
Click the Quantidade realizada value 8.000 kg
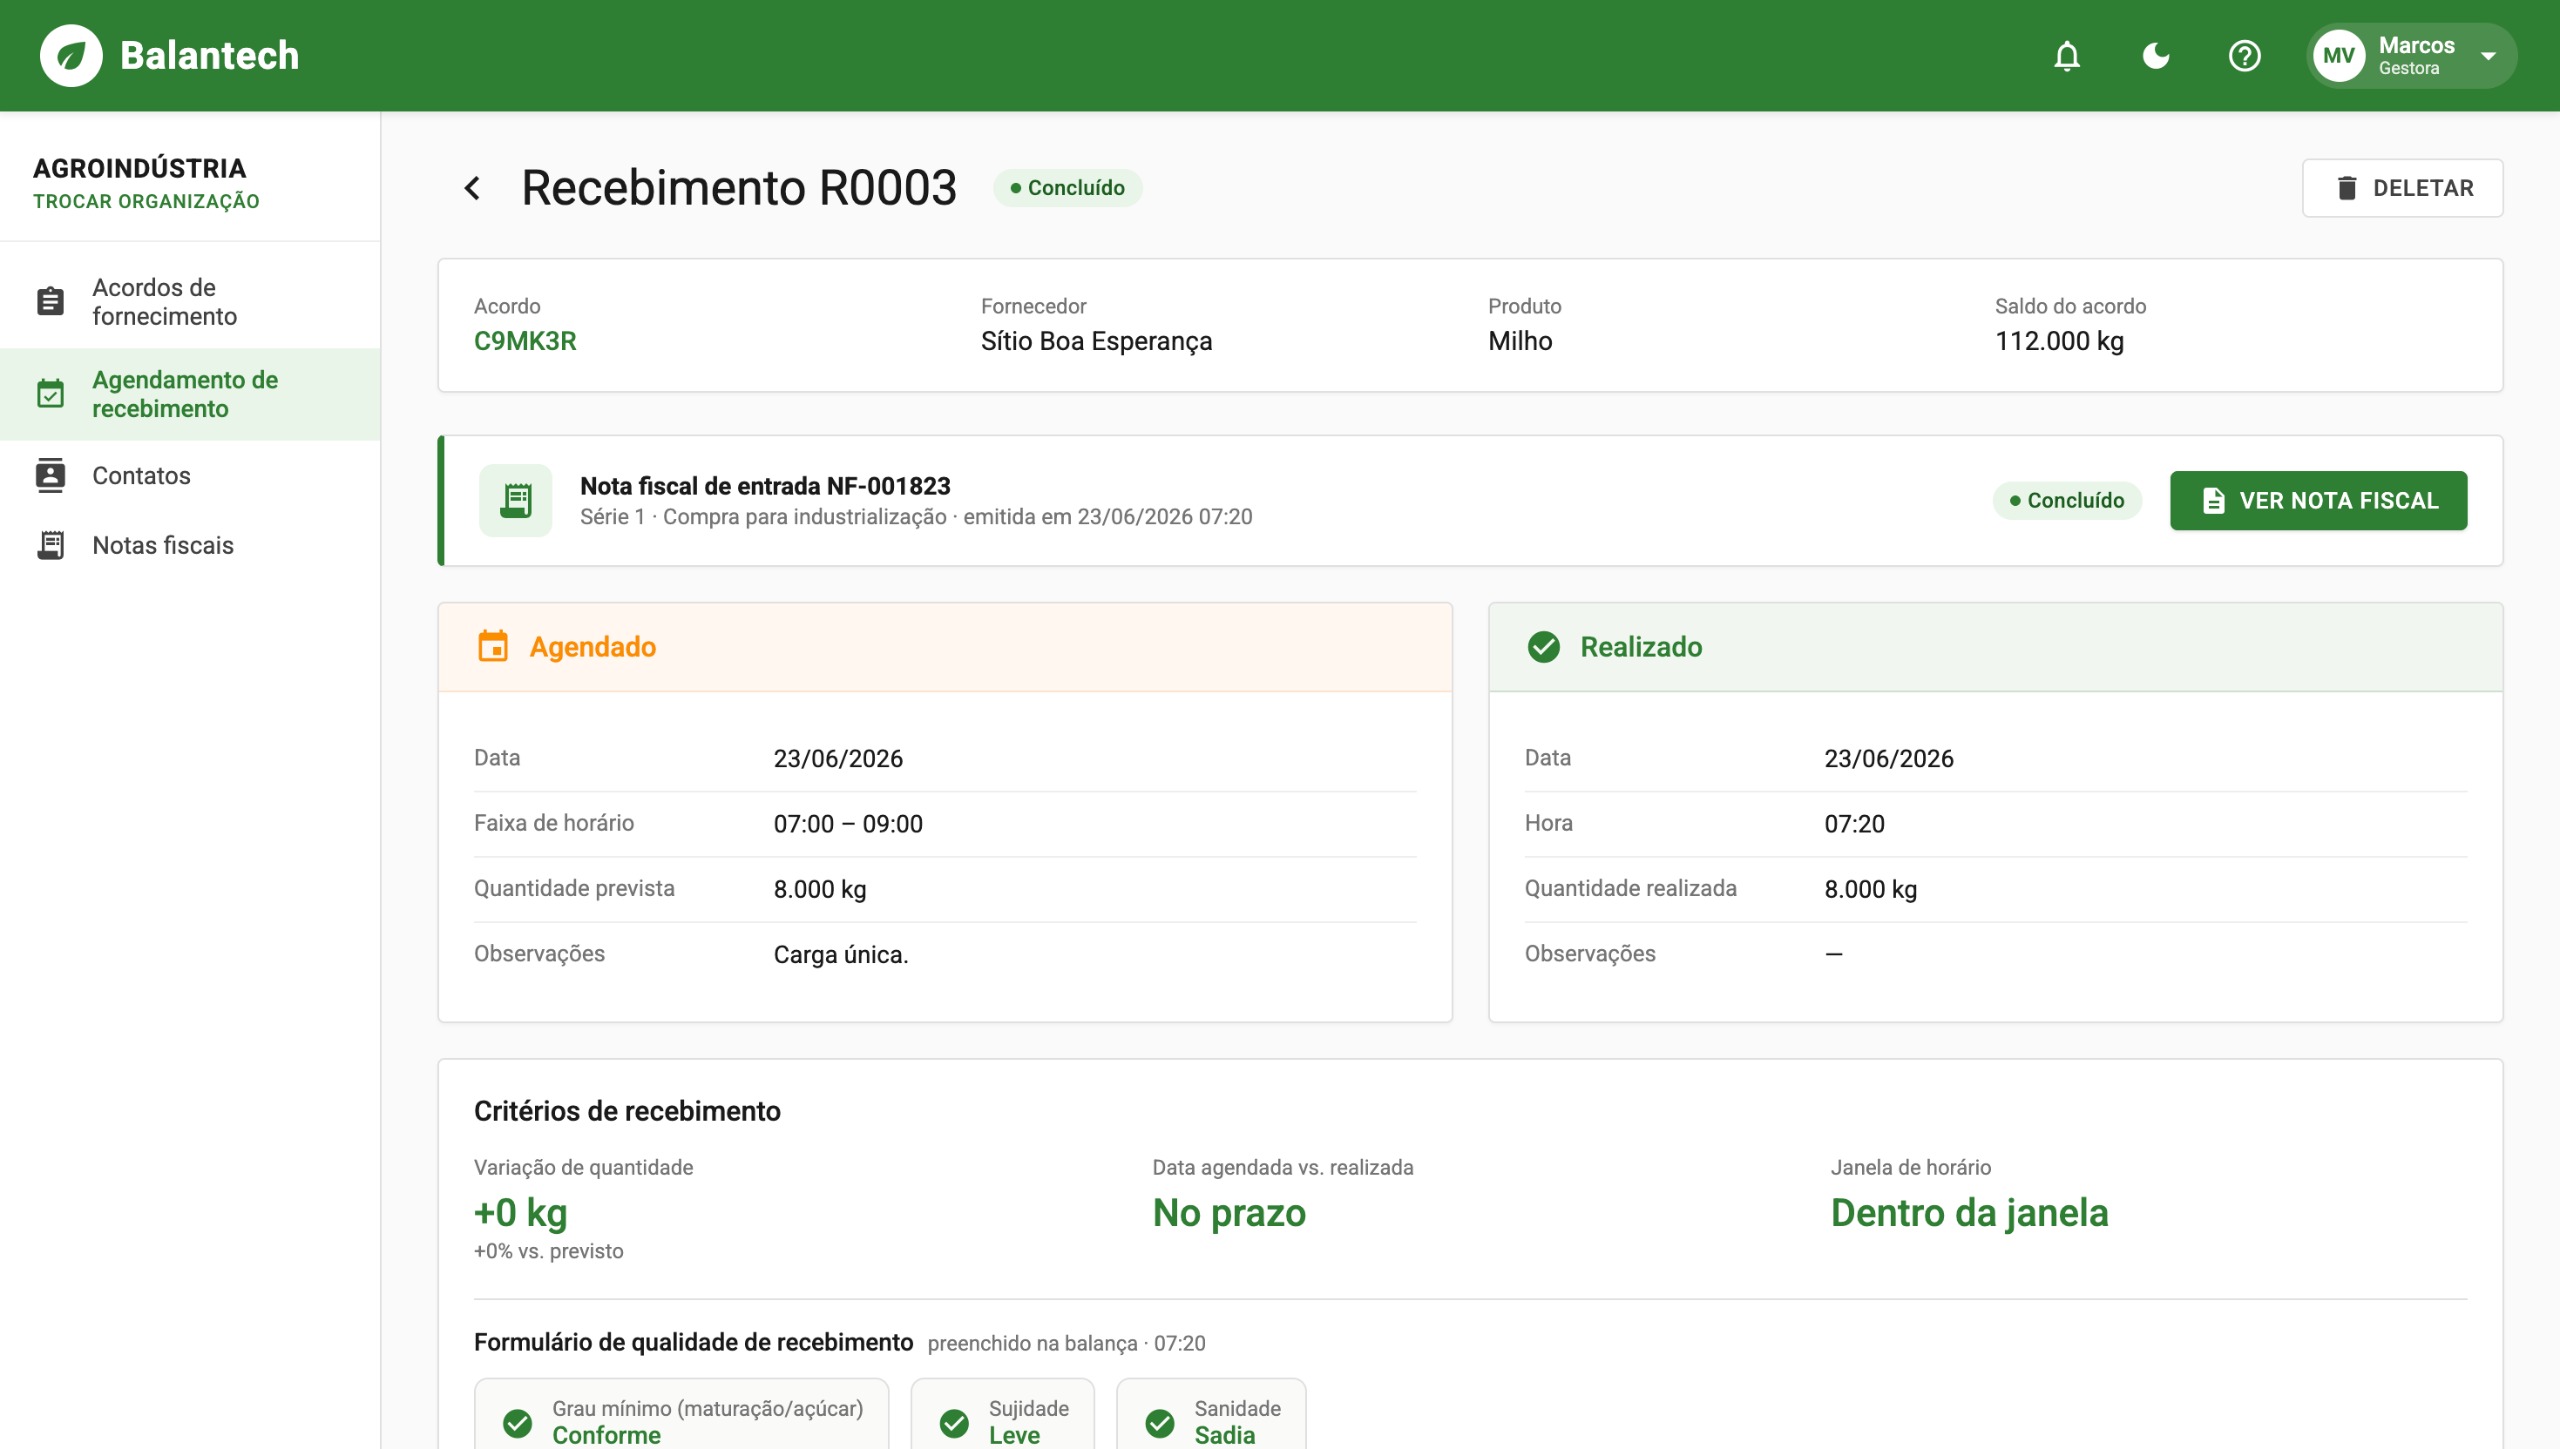[x=1870, y=889]
